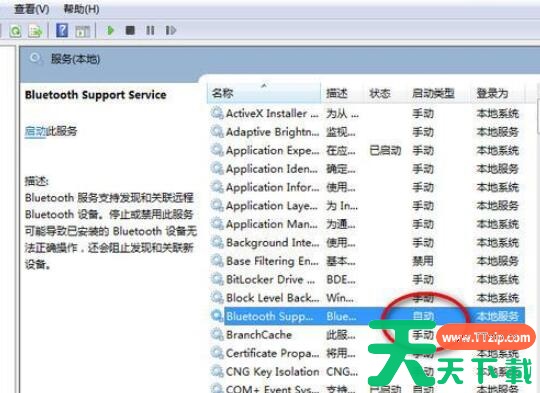Click the gear icon of Adaptive Brightness
This screenshot has height=393, width=540.
tap(217, 132)
